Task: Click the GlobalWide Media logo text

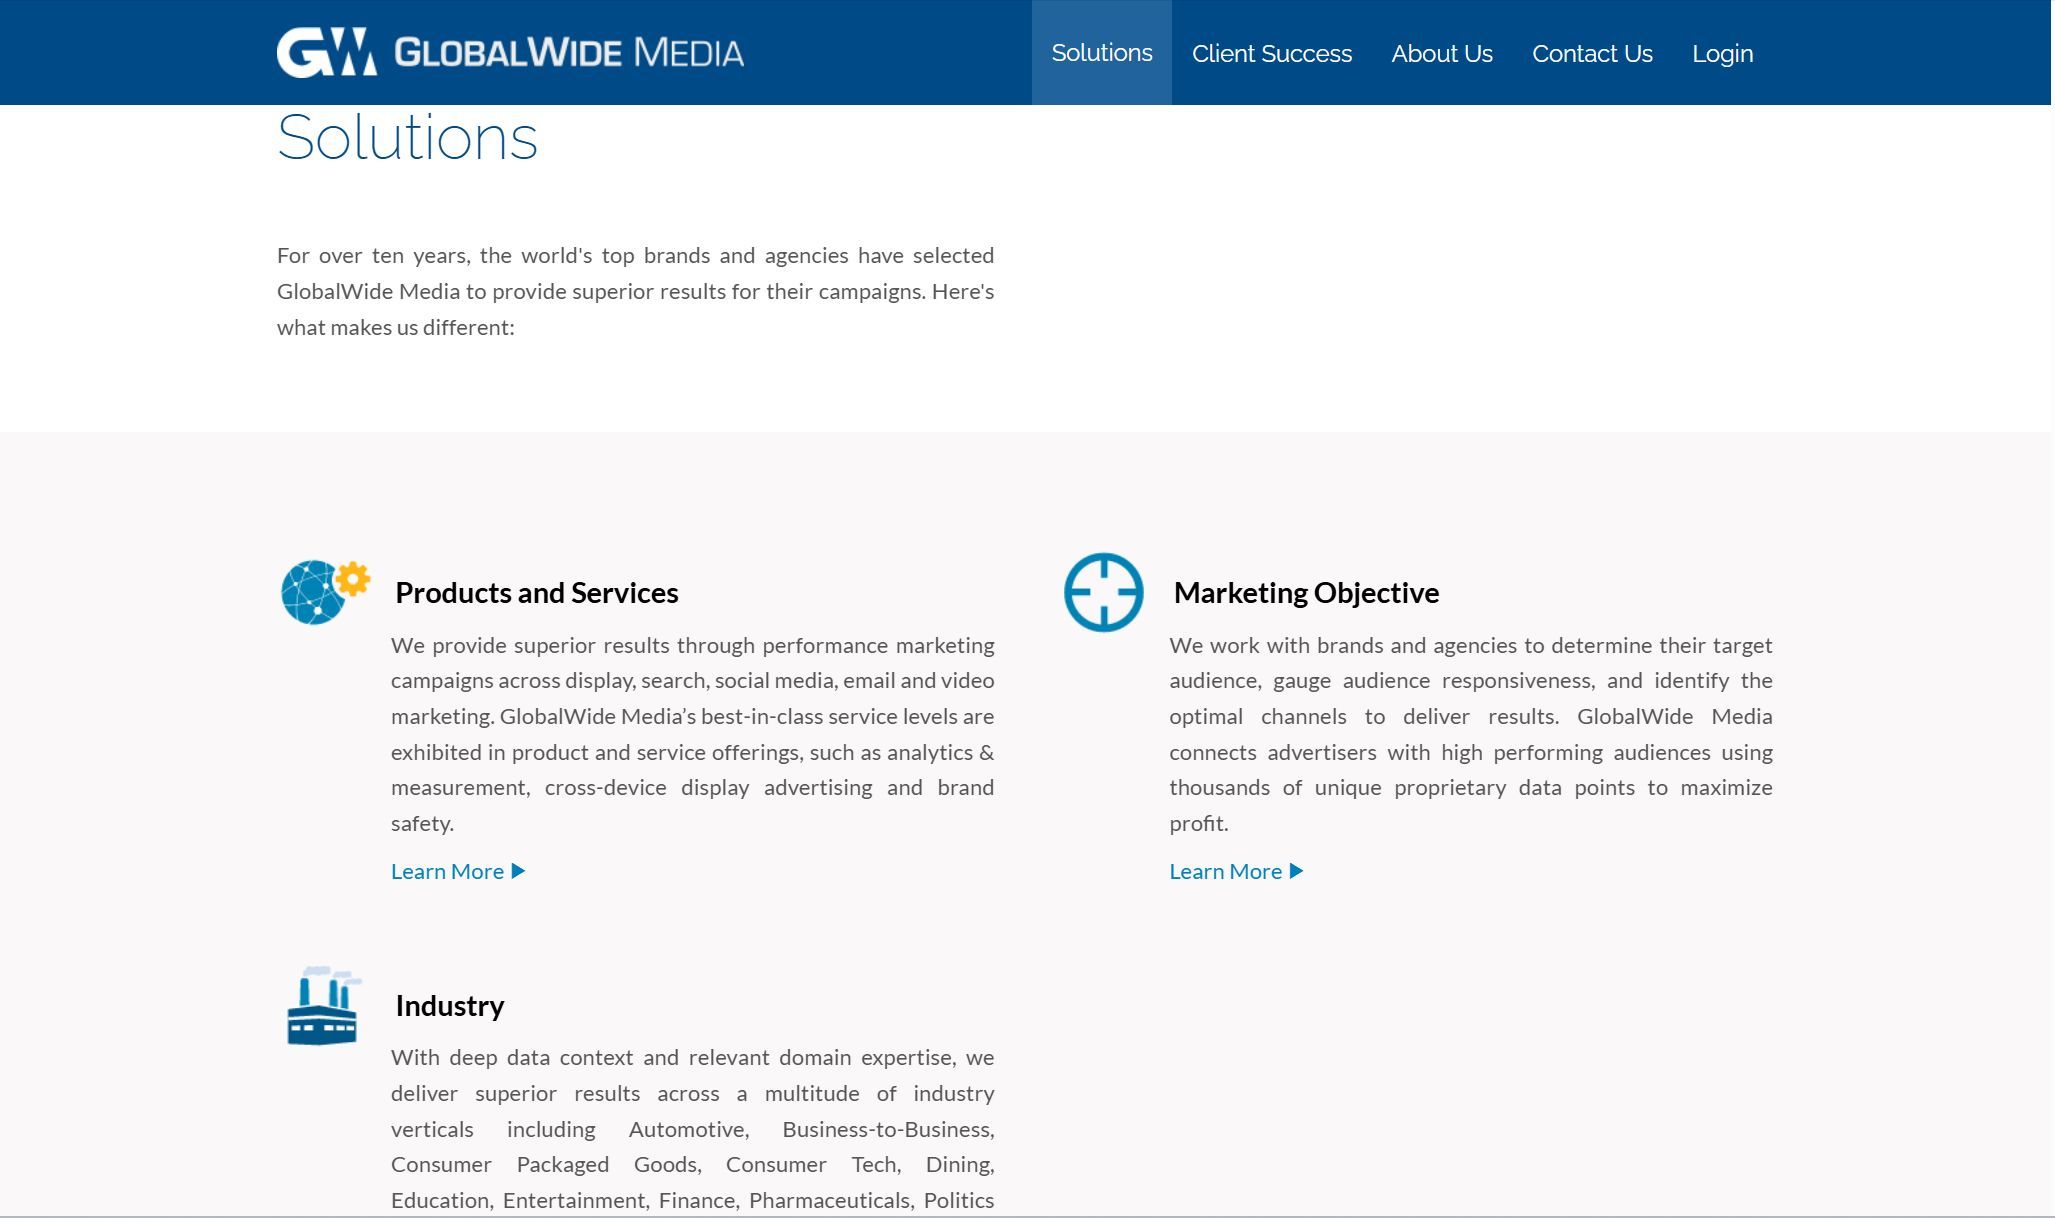Action: 568,52
